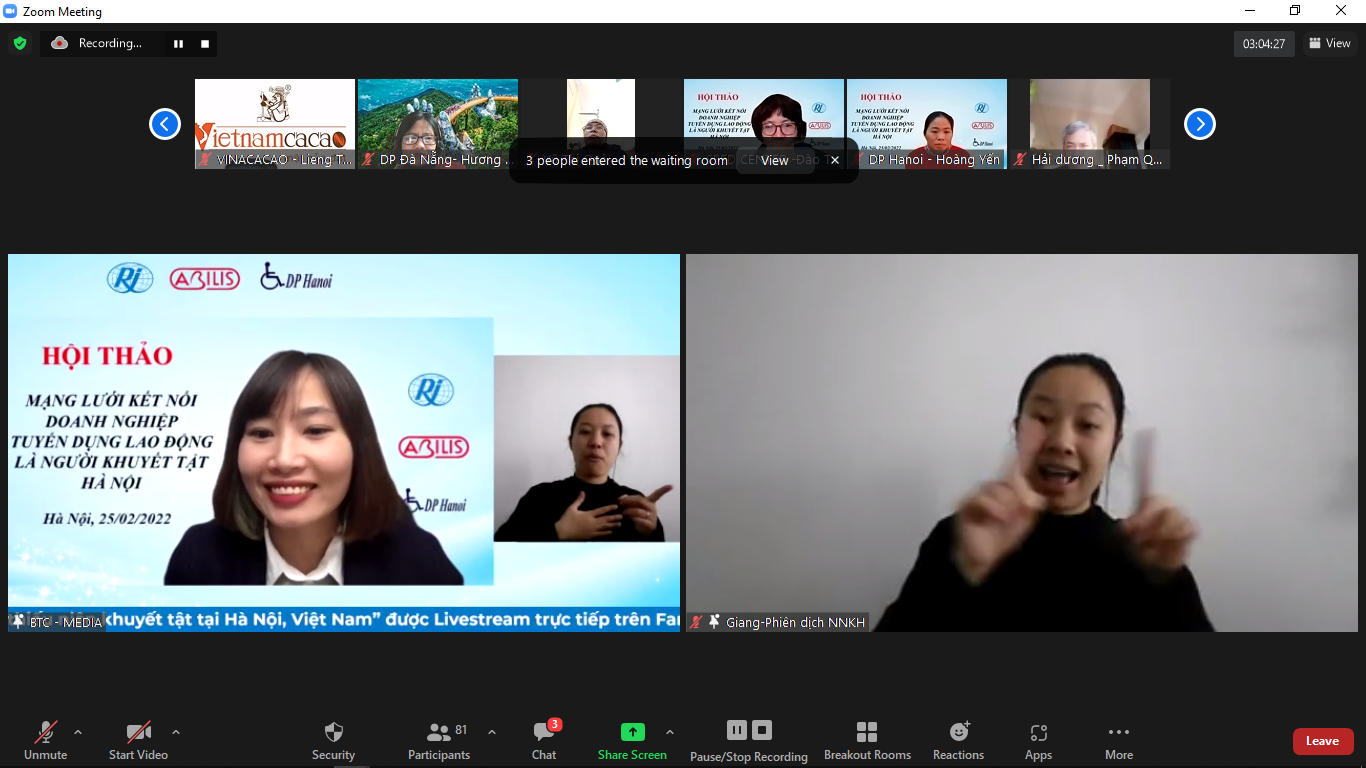Click Share Screen button
This screenshot has height=768, width=1366.
(x=632, y=741)
